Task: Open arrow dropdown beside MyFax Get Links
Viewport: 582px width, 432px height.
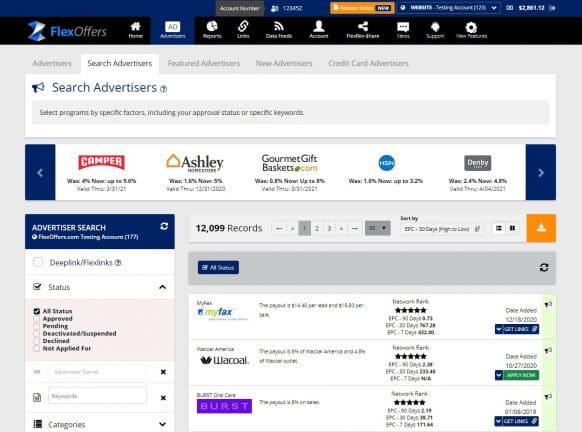Action: [499, 329]
